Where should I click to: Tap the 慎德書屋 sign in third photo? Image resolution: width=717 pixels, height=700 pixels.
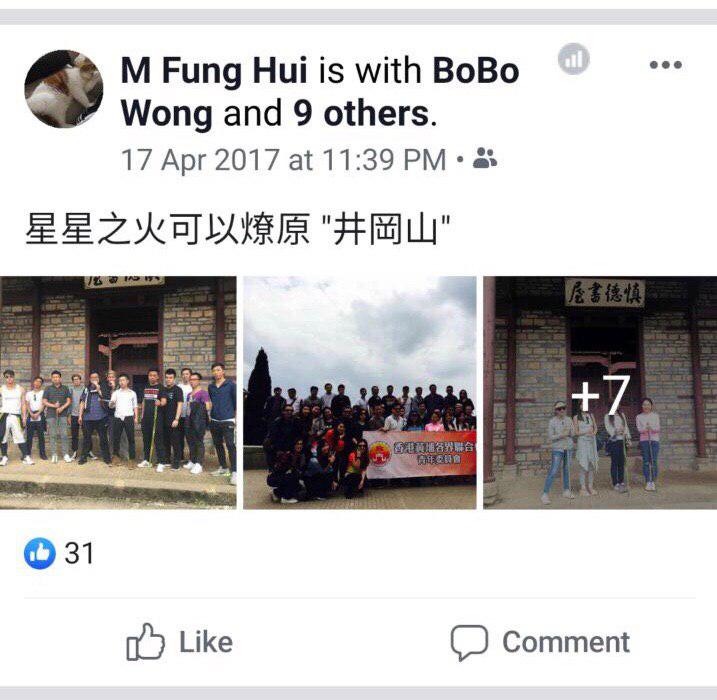pyautogui.click(x=605, y=293)
